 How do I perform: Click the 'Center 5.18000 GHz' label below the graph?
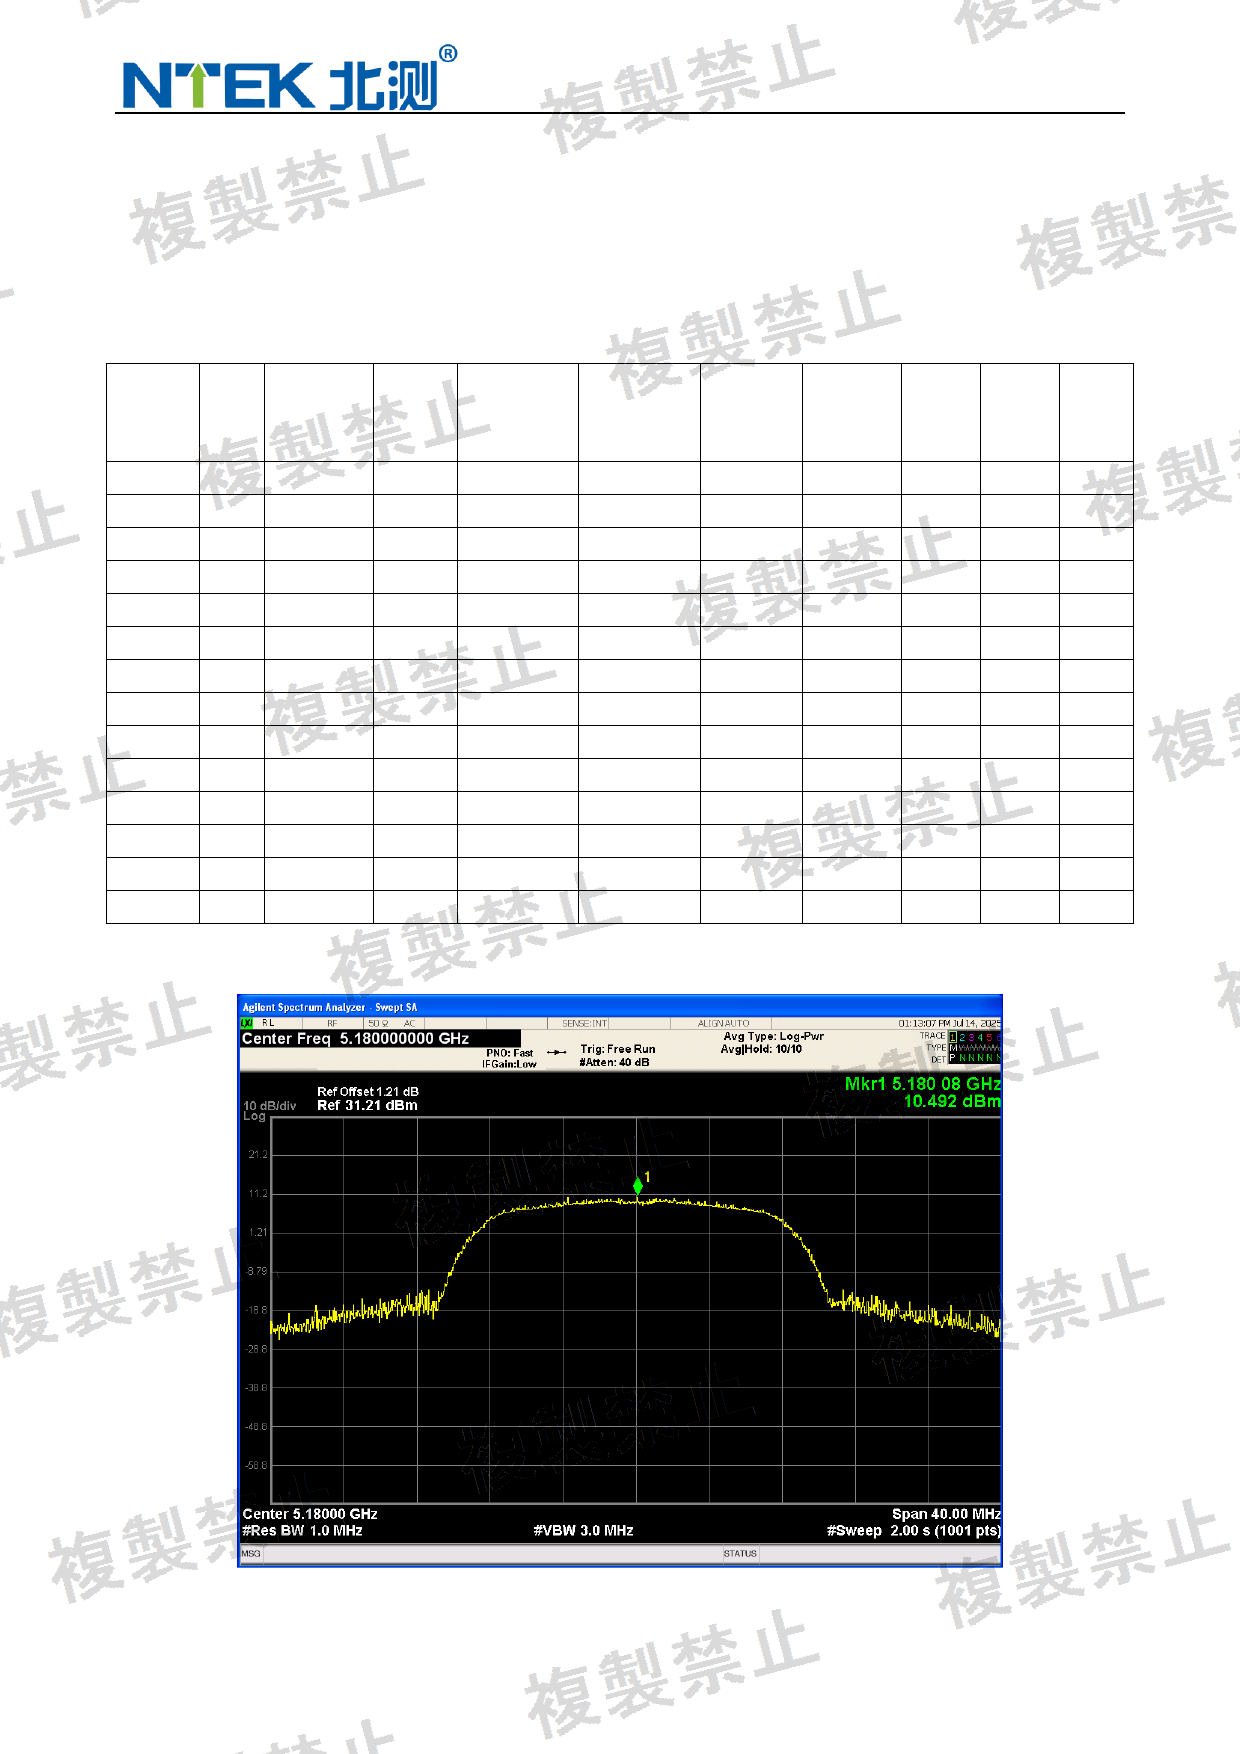(310, 1514)
